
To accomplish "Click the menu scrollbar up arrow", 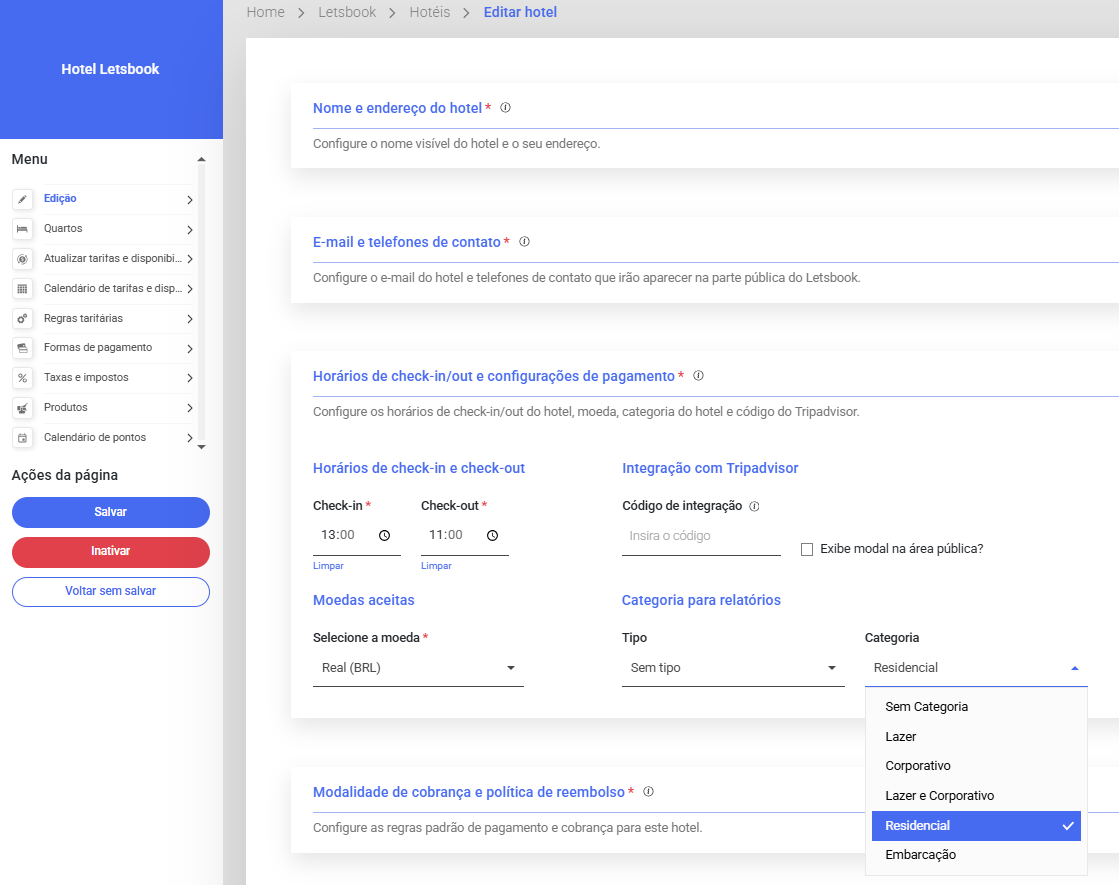I will pyautogui.click(x=201, y=159).
